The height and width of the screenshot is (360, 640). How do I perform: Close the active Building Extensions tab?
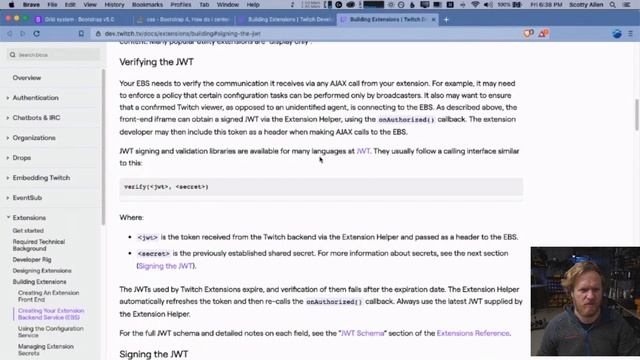[433, 19]
